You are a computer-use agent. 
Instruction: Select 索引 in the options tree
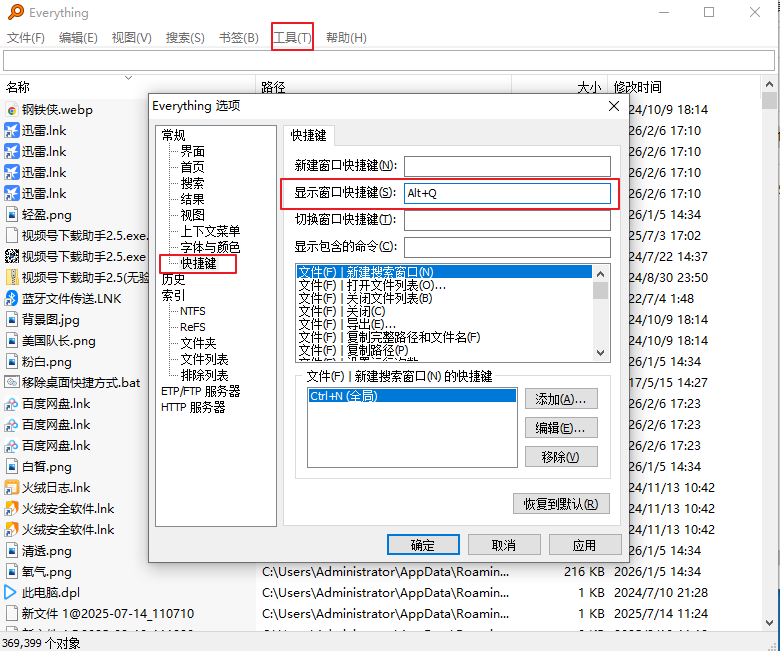click(174, 295)
